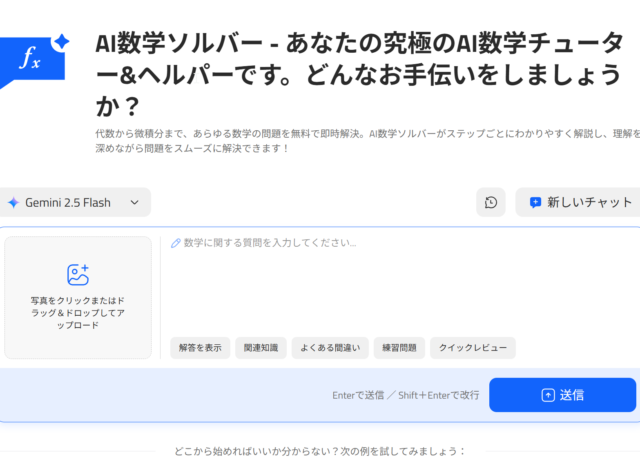640x475 pixels.
Task: Click the plus chat bubble icon
Action: point(535,202)
